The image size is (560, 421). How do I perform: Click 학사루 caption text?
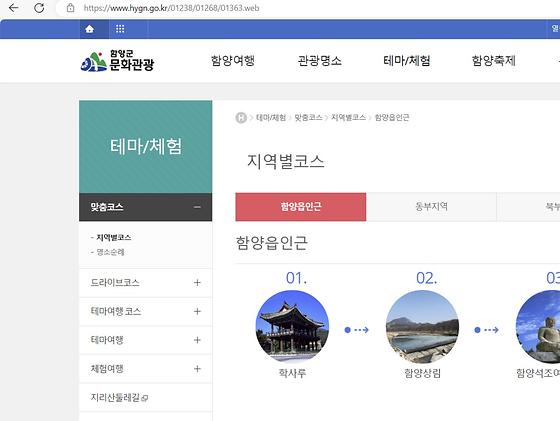click(292, 373)
